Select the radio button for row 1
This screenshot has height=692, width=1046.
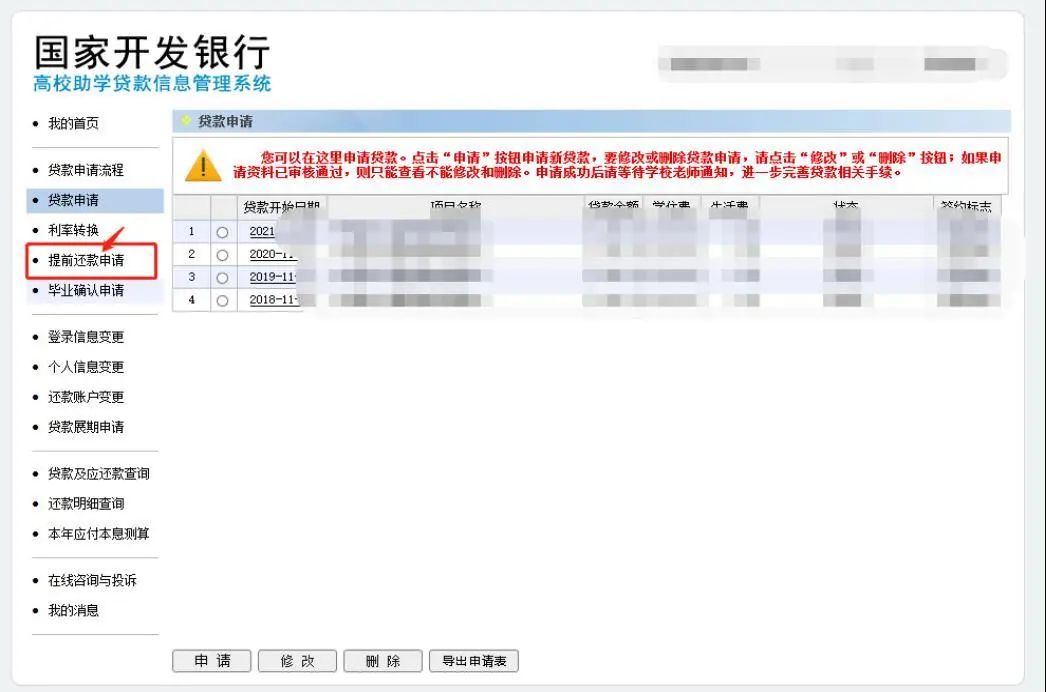pyautogui.click(x=222, y=232)
